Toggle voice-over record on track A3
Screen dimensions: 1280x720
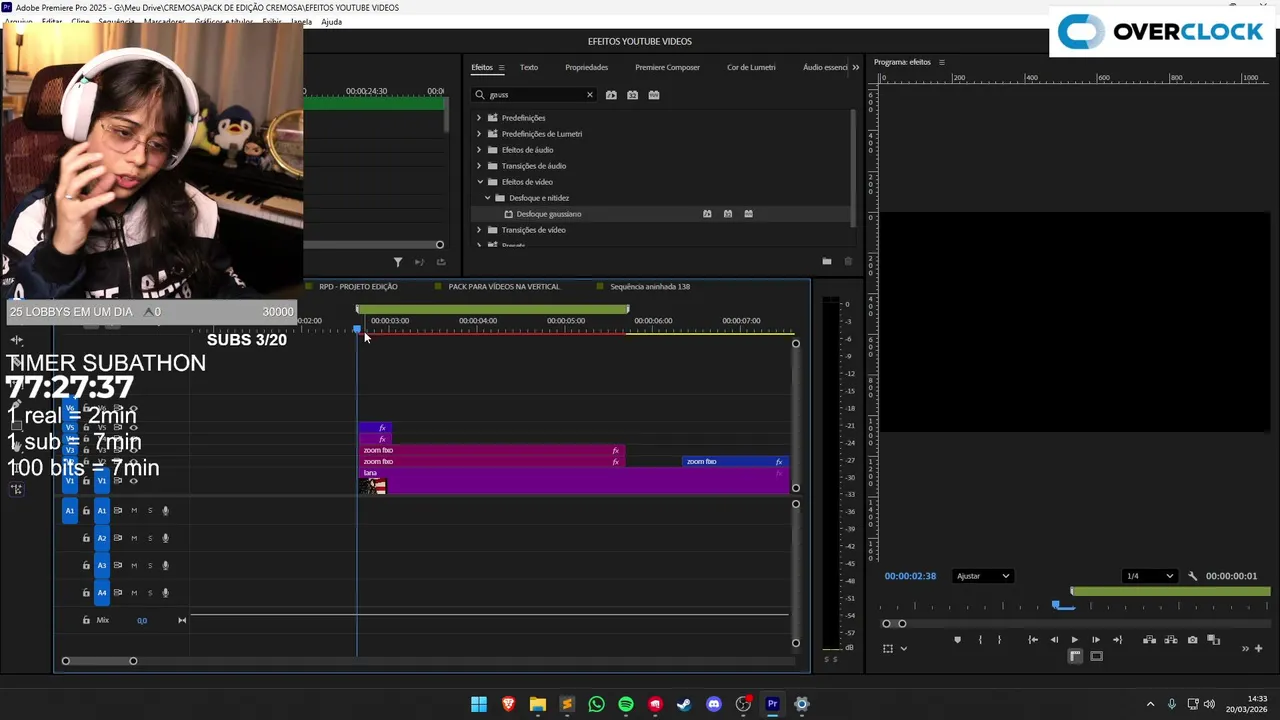[x=165, y=566]
